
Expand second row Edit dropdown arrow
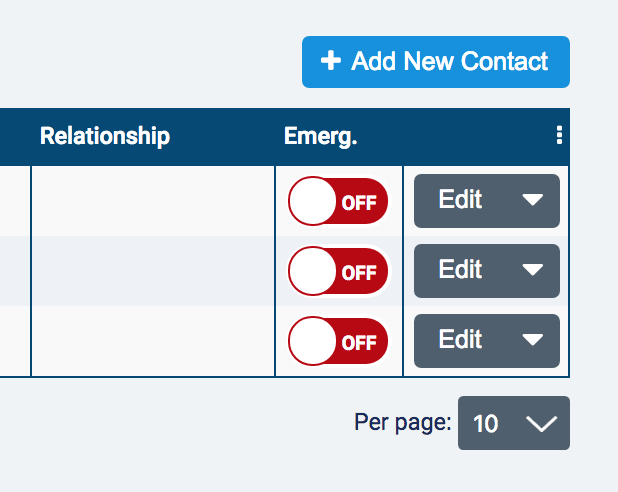(533, 270)
